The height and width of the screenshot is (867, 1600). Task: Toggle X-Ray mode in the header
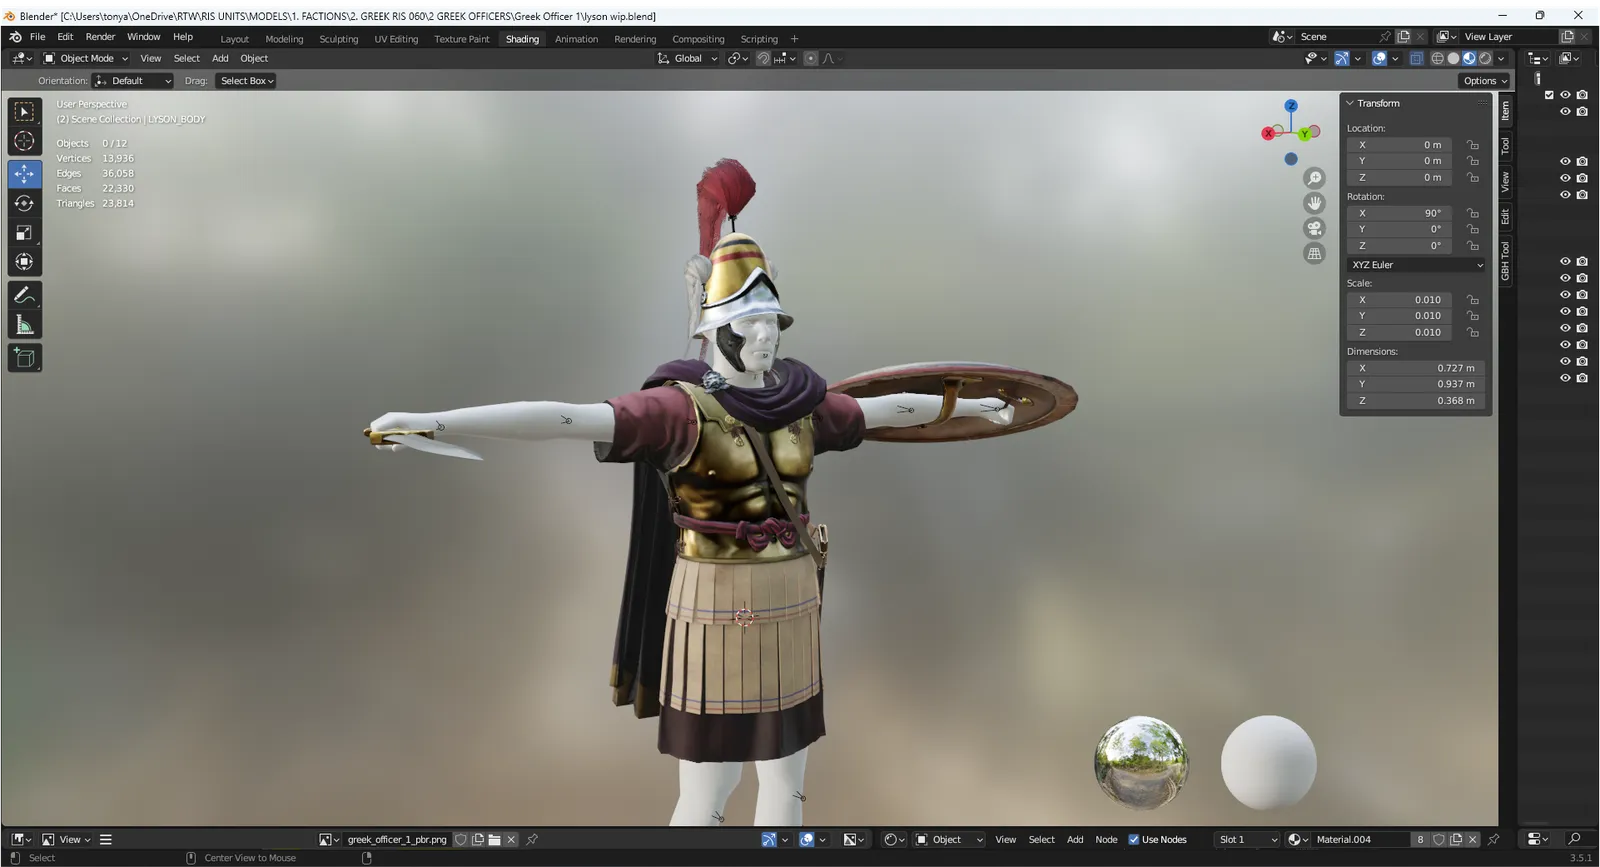1417,59
